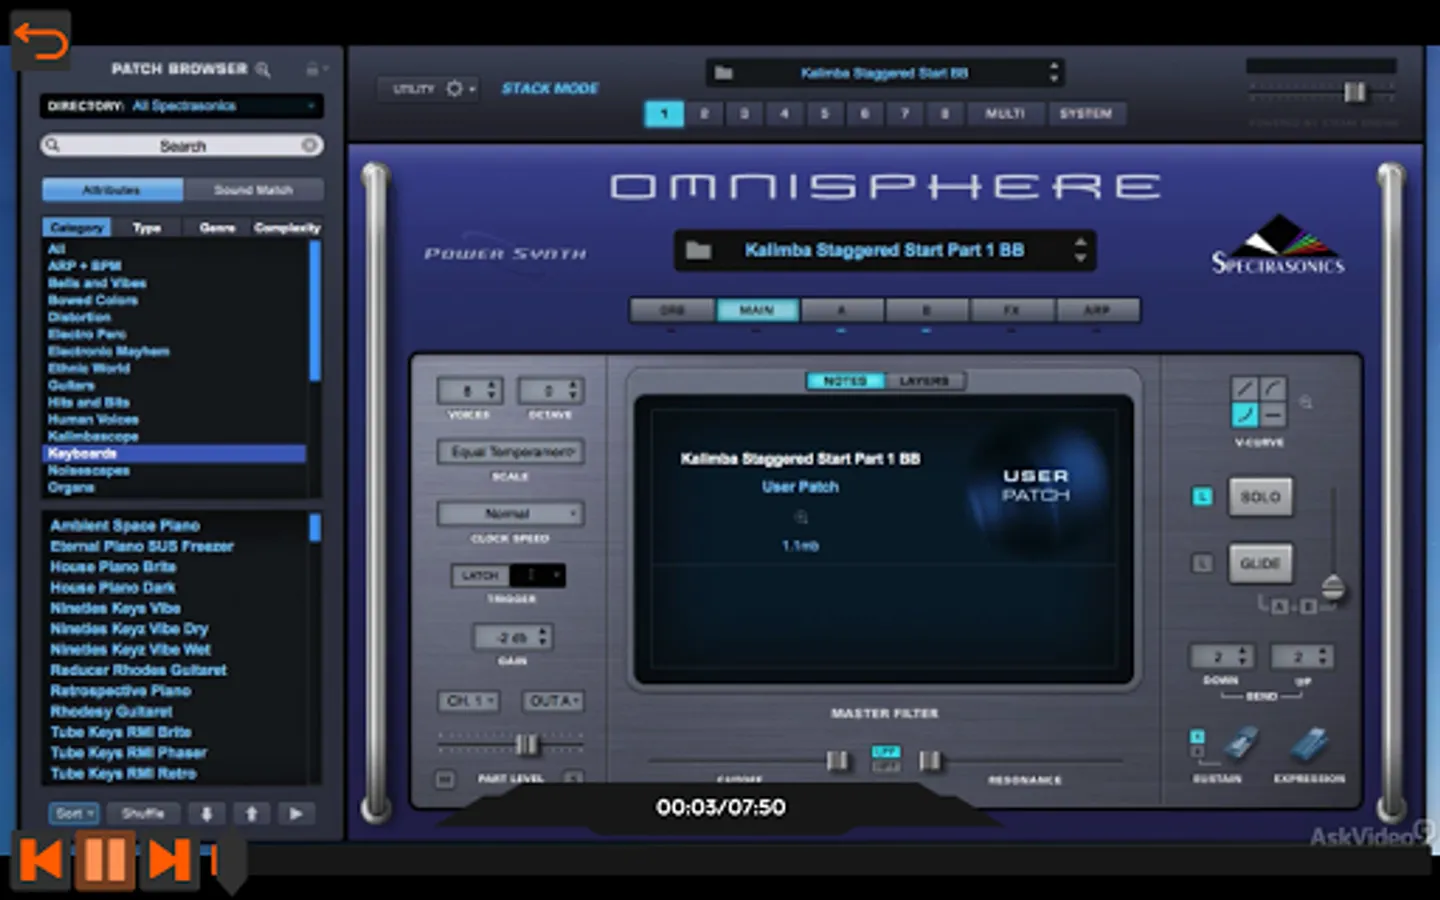1440x900 pixels.
Task: Click the folder icon beside Kalimba Staggered Start BB
Action: [x=724, y=73]
